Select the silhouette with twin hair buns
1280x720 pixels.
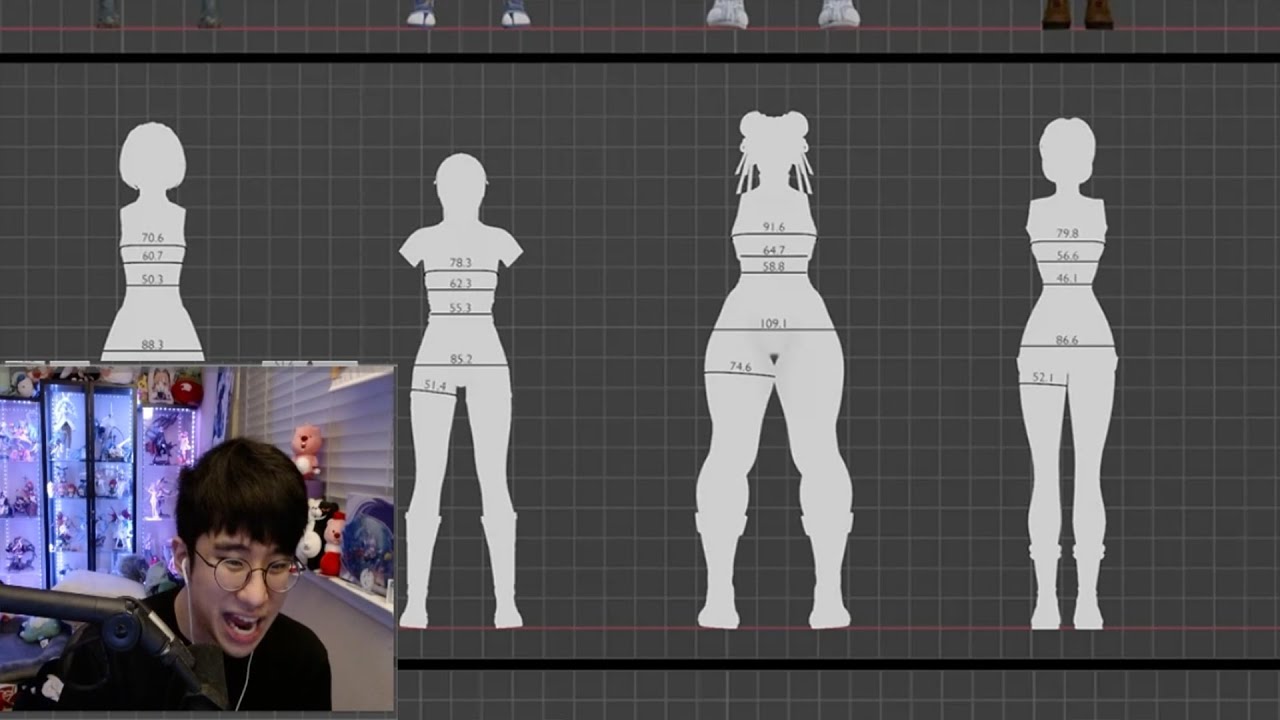tap(774, 370)
